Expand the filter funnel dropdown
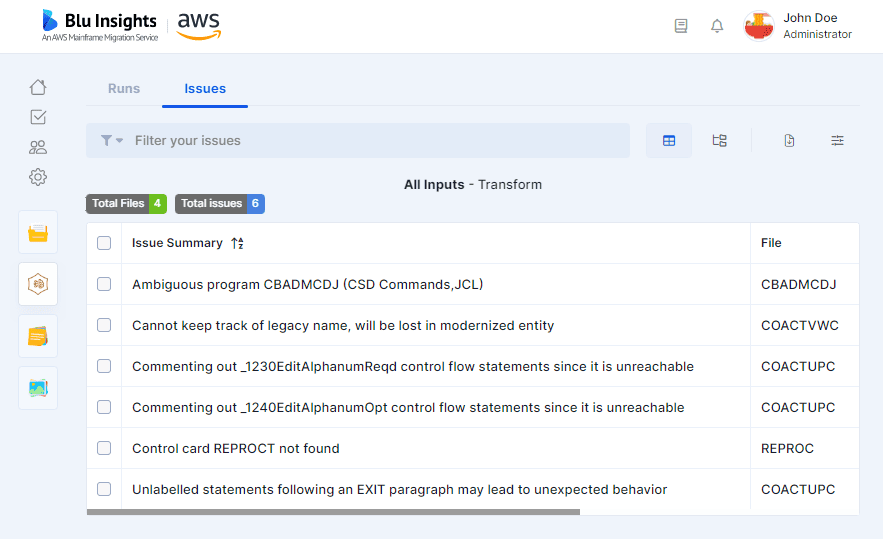The image size is (883, 539). [112, 140]
